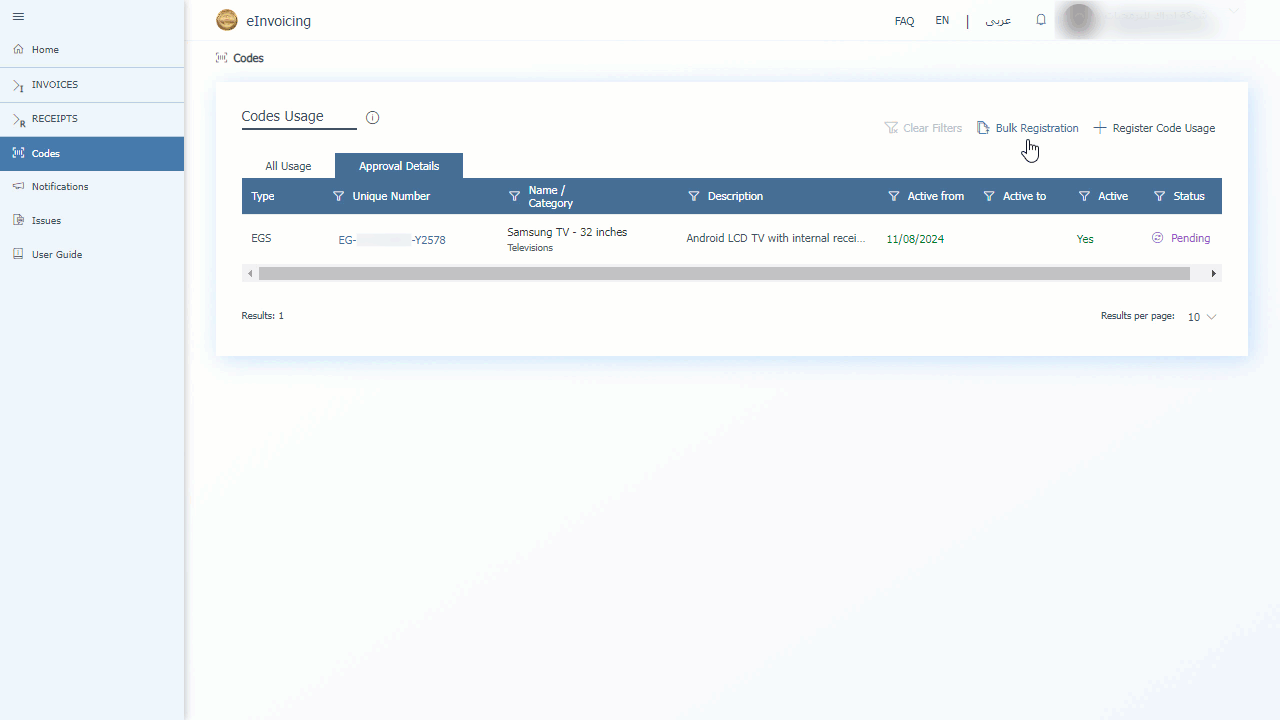The image size is (1280, 720).
Task: Click Clear Filters
Action: 923,128
